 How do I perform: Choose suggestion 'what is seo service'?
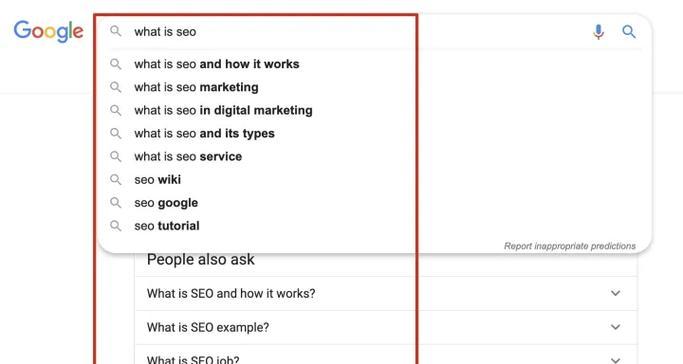pos(188,156)
